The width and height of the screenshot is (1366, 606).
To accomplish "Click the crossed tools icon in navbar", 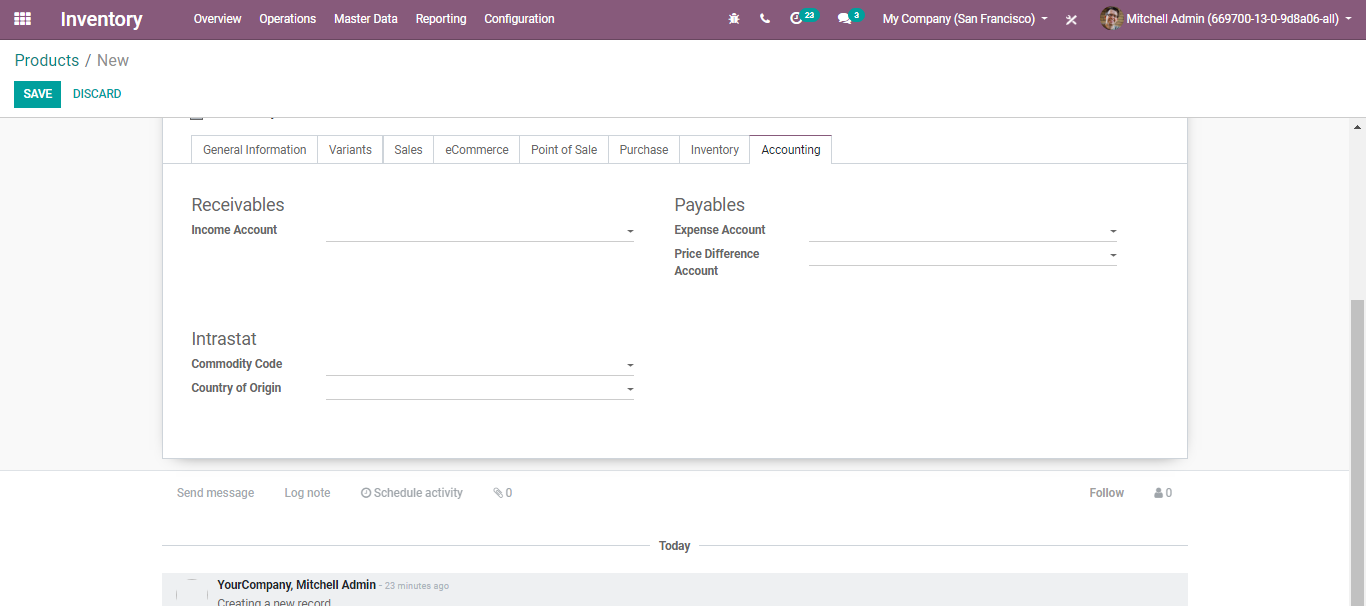I will point(1071,20).
